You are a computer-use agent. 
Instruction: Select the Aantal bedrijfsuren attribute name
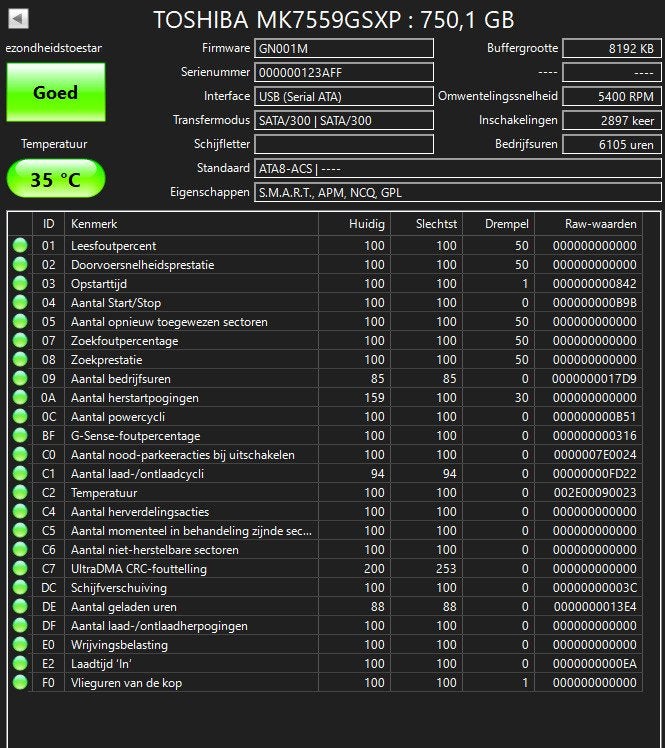click(121, 379)
